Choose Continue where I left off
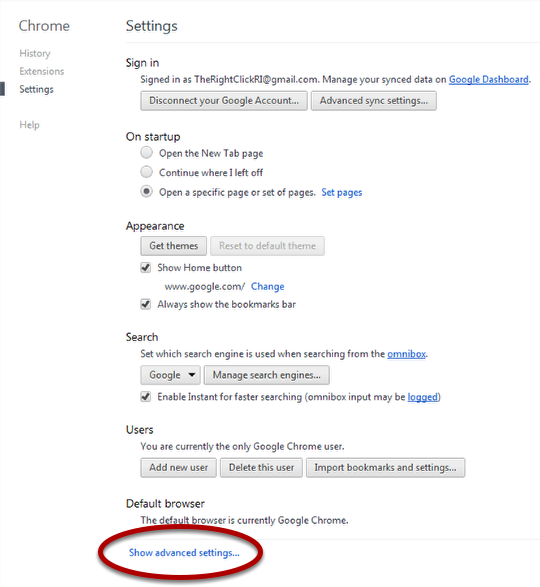540x587 pixels. pos(146,172)
